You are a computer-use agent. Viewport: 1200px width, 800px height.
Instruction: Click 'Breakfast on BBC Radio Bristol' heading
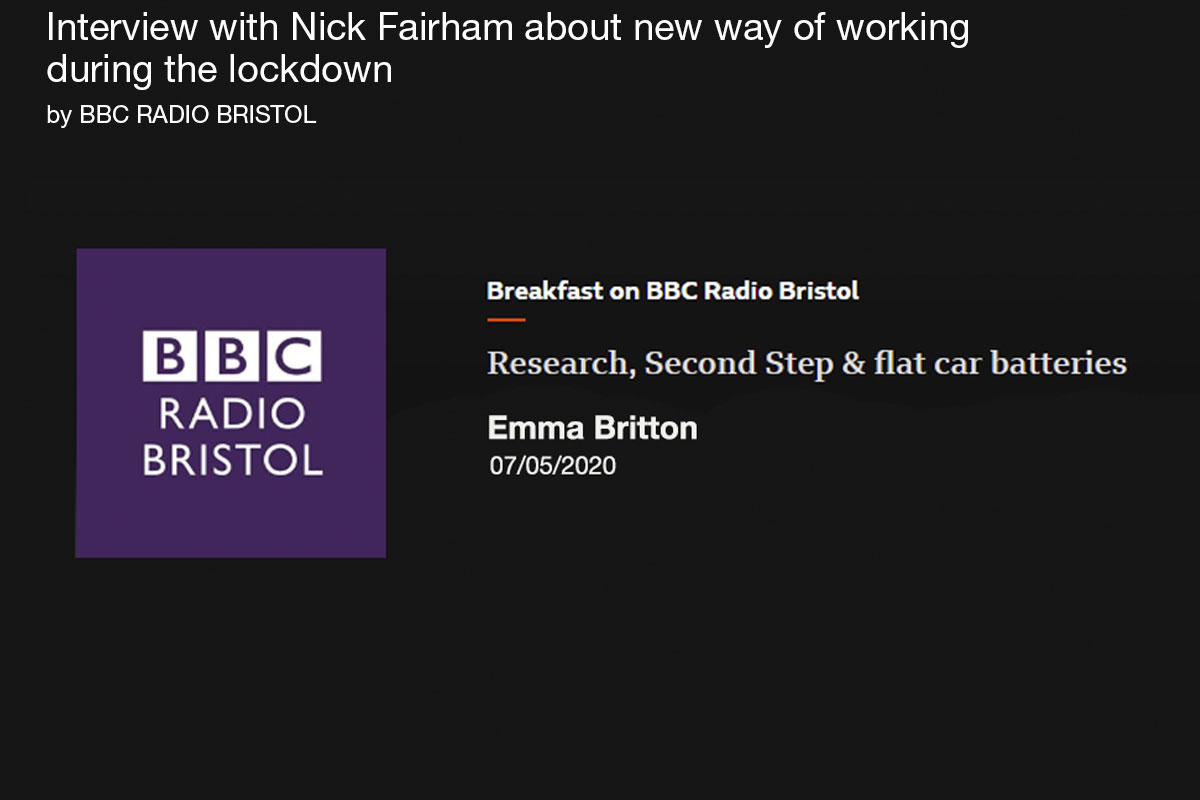coord(673,291)
